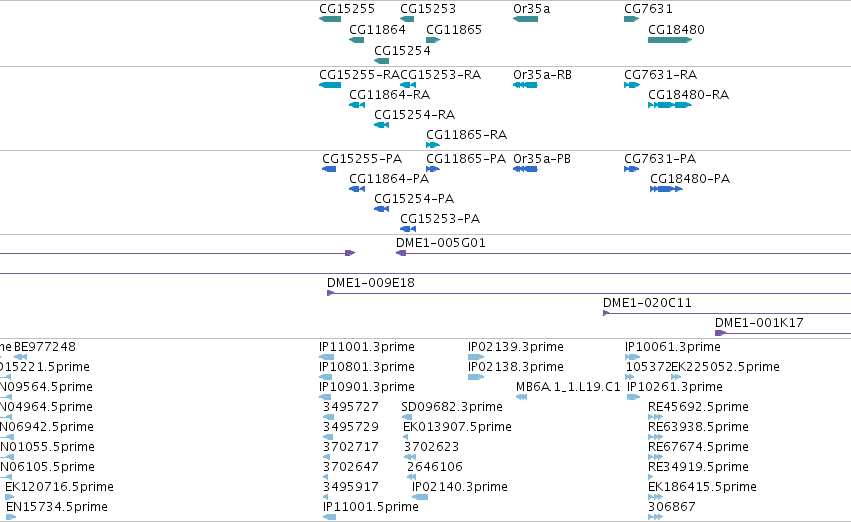Select the CG15254 gene label
851x522 pixels.
(402, 50)
